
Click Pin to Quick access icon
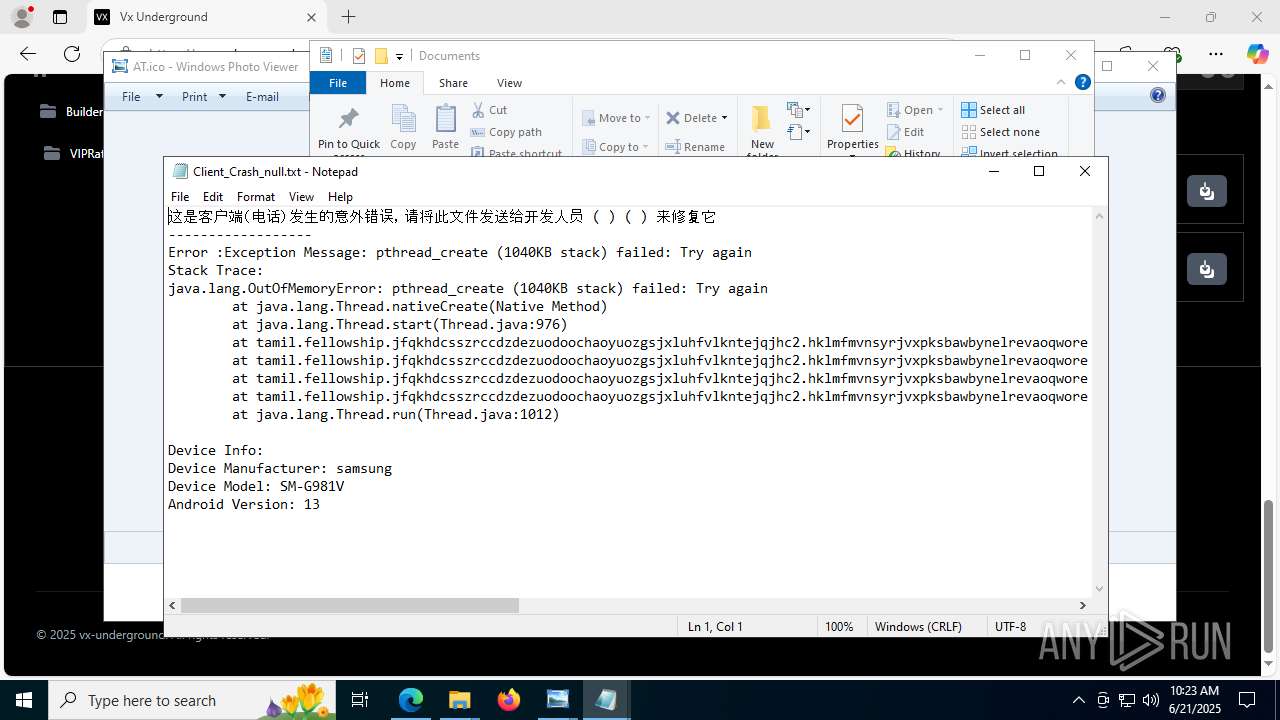point(348,119)
